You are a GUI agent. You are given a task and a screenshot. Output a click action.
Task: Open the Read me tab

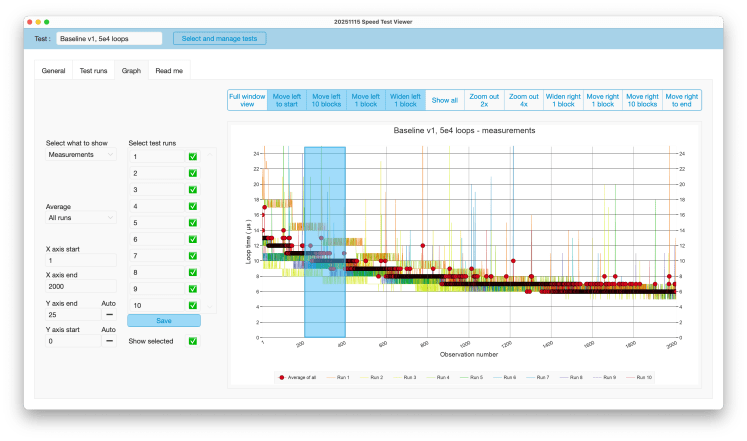[x=169, y=71]
